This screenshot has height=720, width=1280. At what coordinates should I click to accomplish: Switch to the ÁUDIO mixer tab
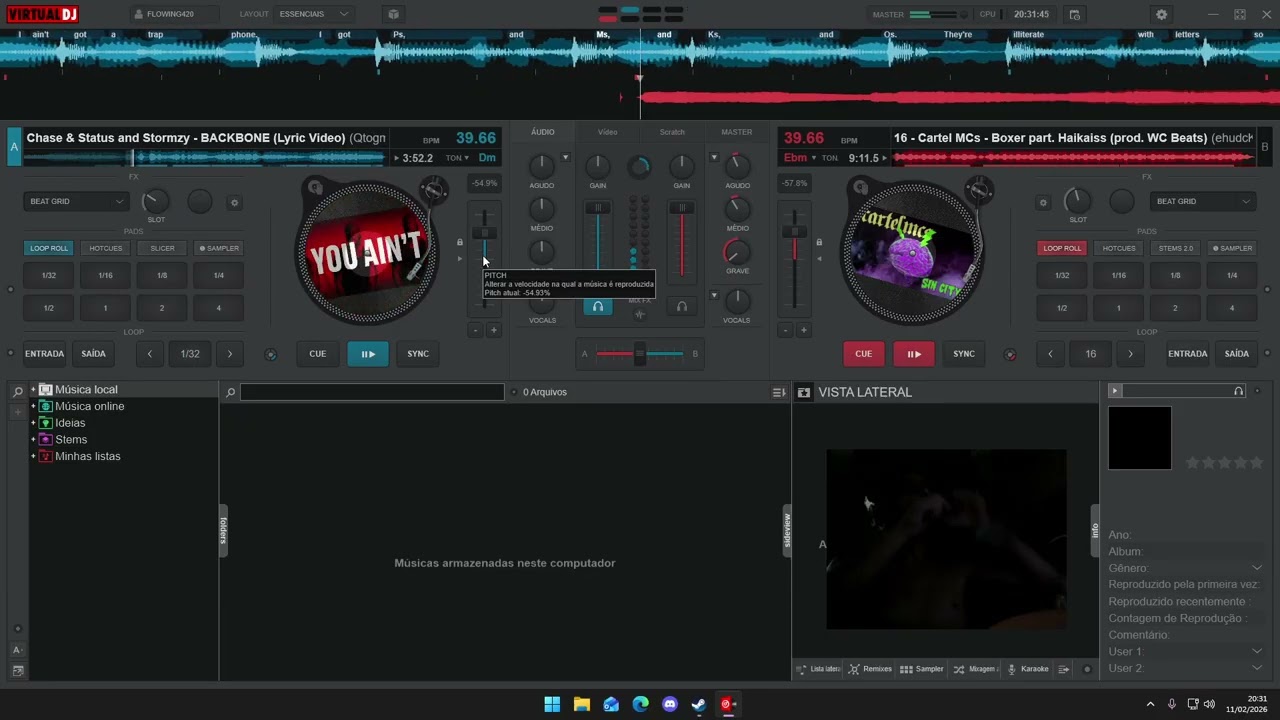(543, 132)
